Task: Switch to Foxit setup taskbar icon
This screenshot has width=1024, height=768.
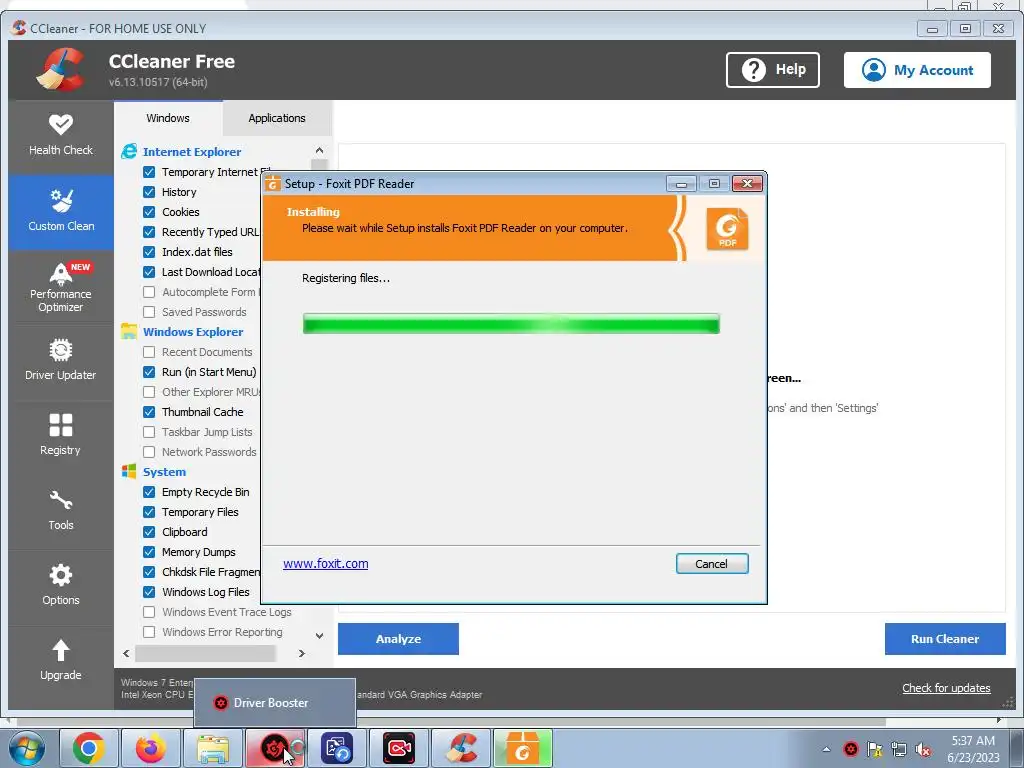Action: tap(522, 748)
